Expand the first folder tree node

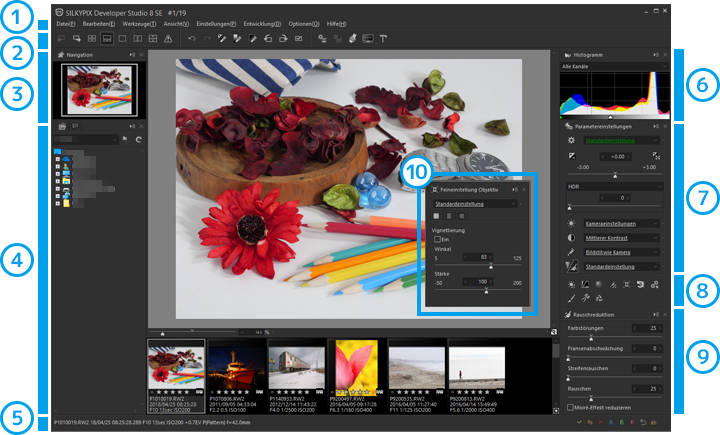[x=56, y=160]
